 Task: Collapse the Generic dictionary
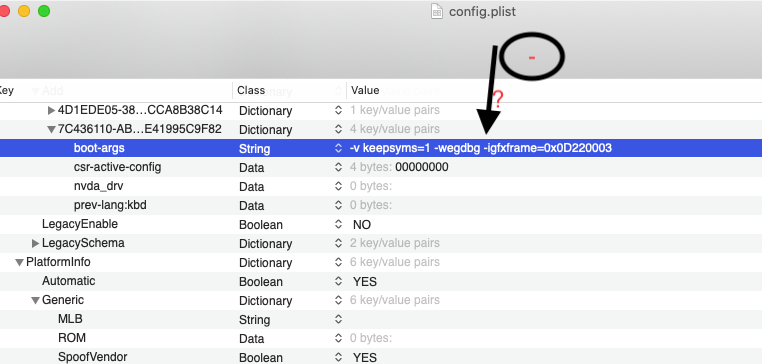click(35, 300)
